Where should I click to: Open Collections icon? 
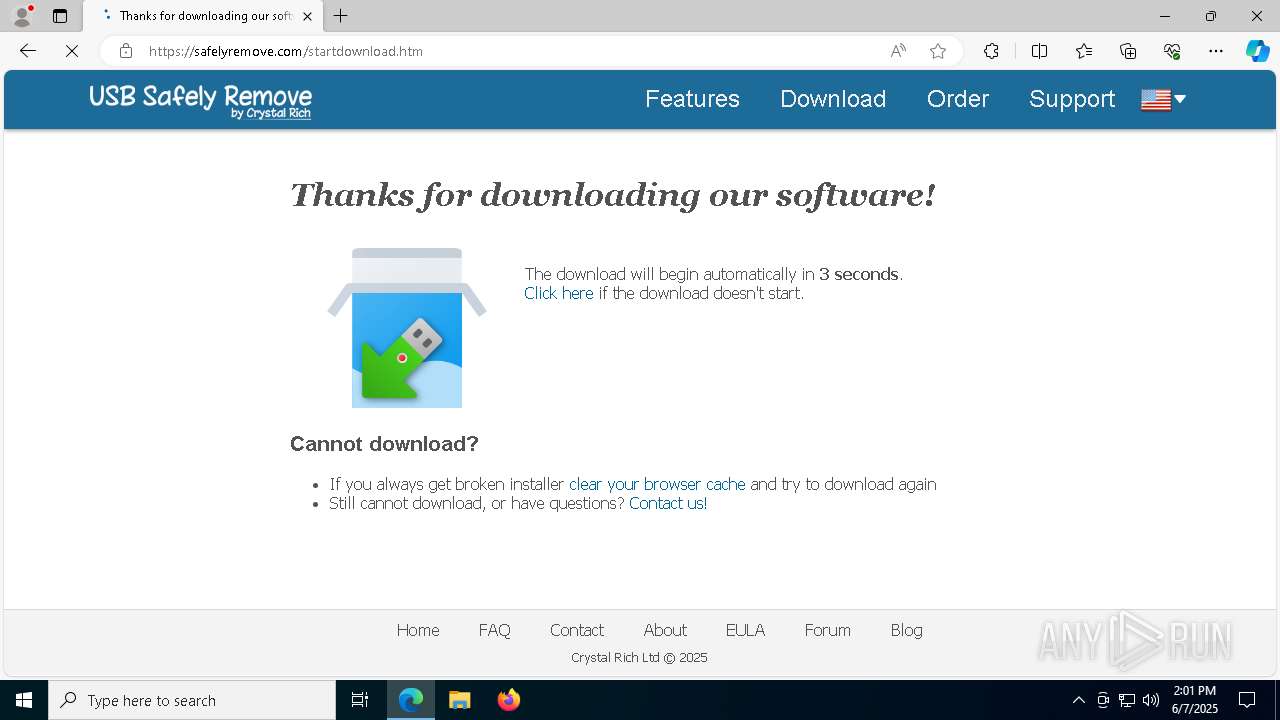coord(1128,51)
